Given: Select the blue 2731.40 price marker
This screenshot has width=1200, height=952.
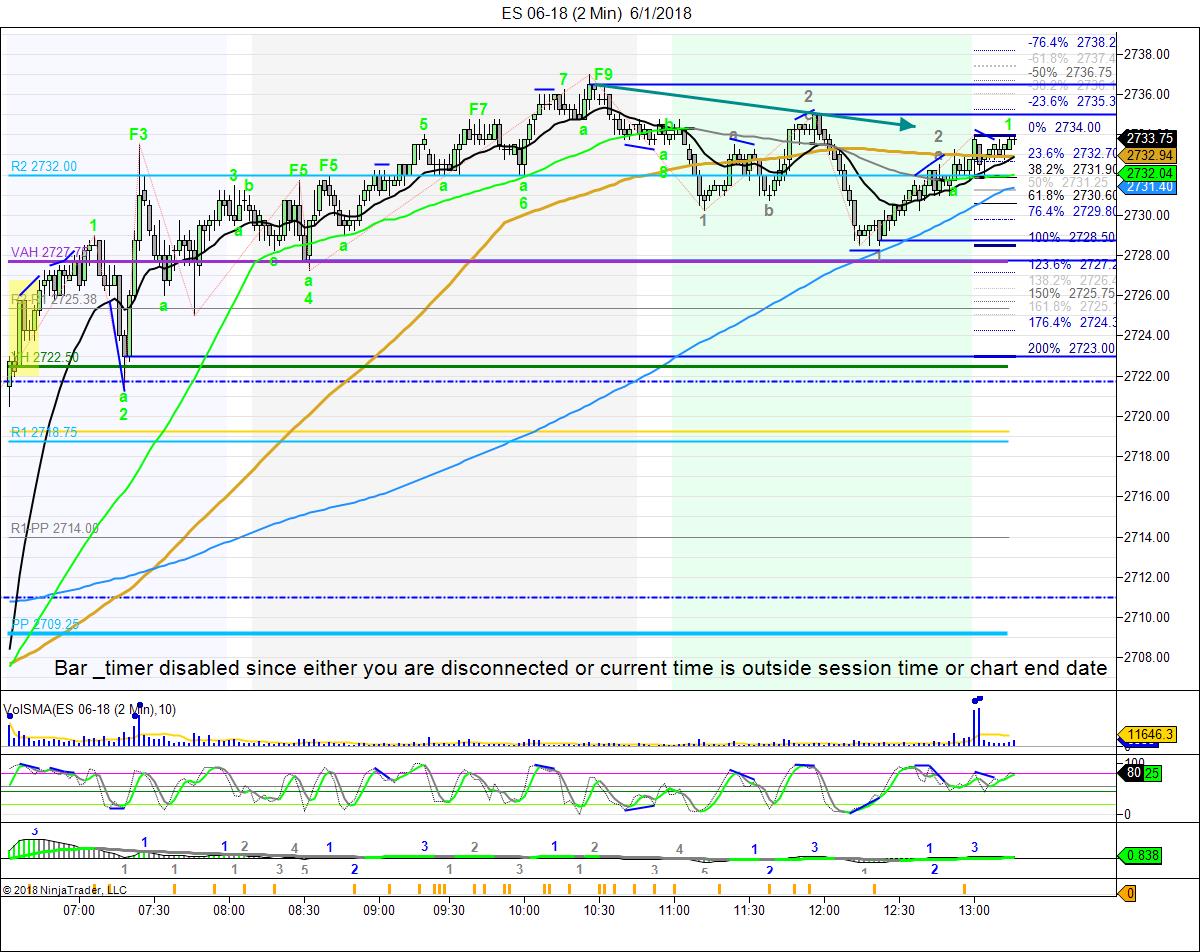Looking at the screenshot, I should [1148, 187].
